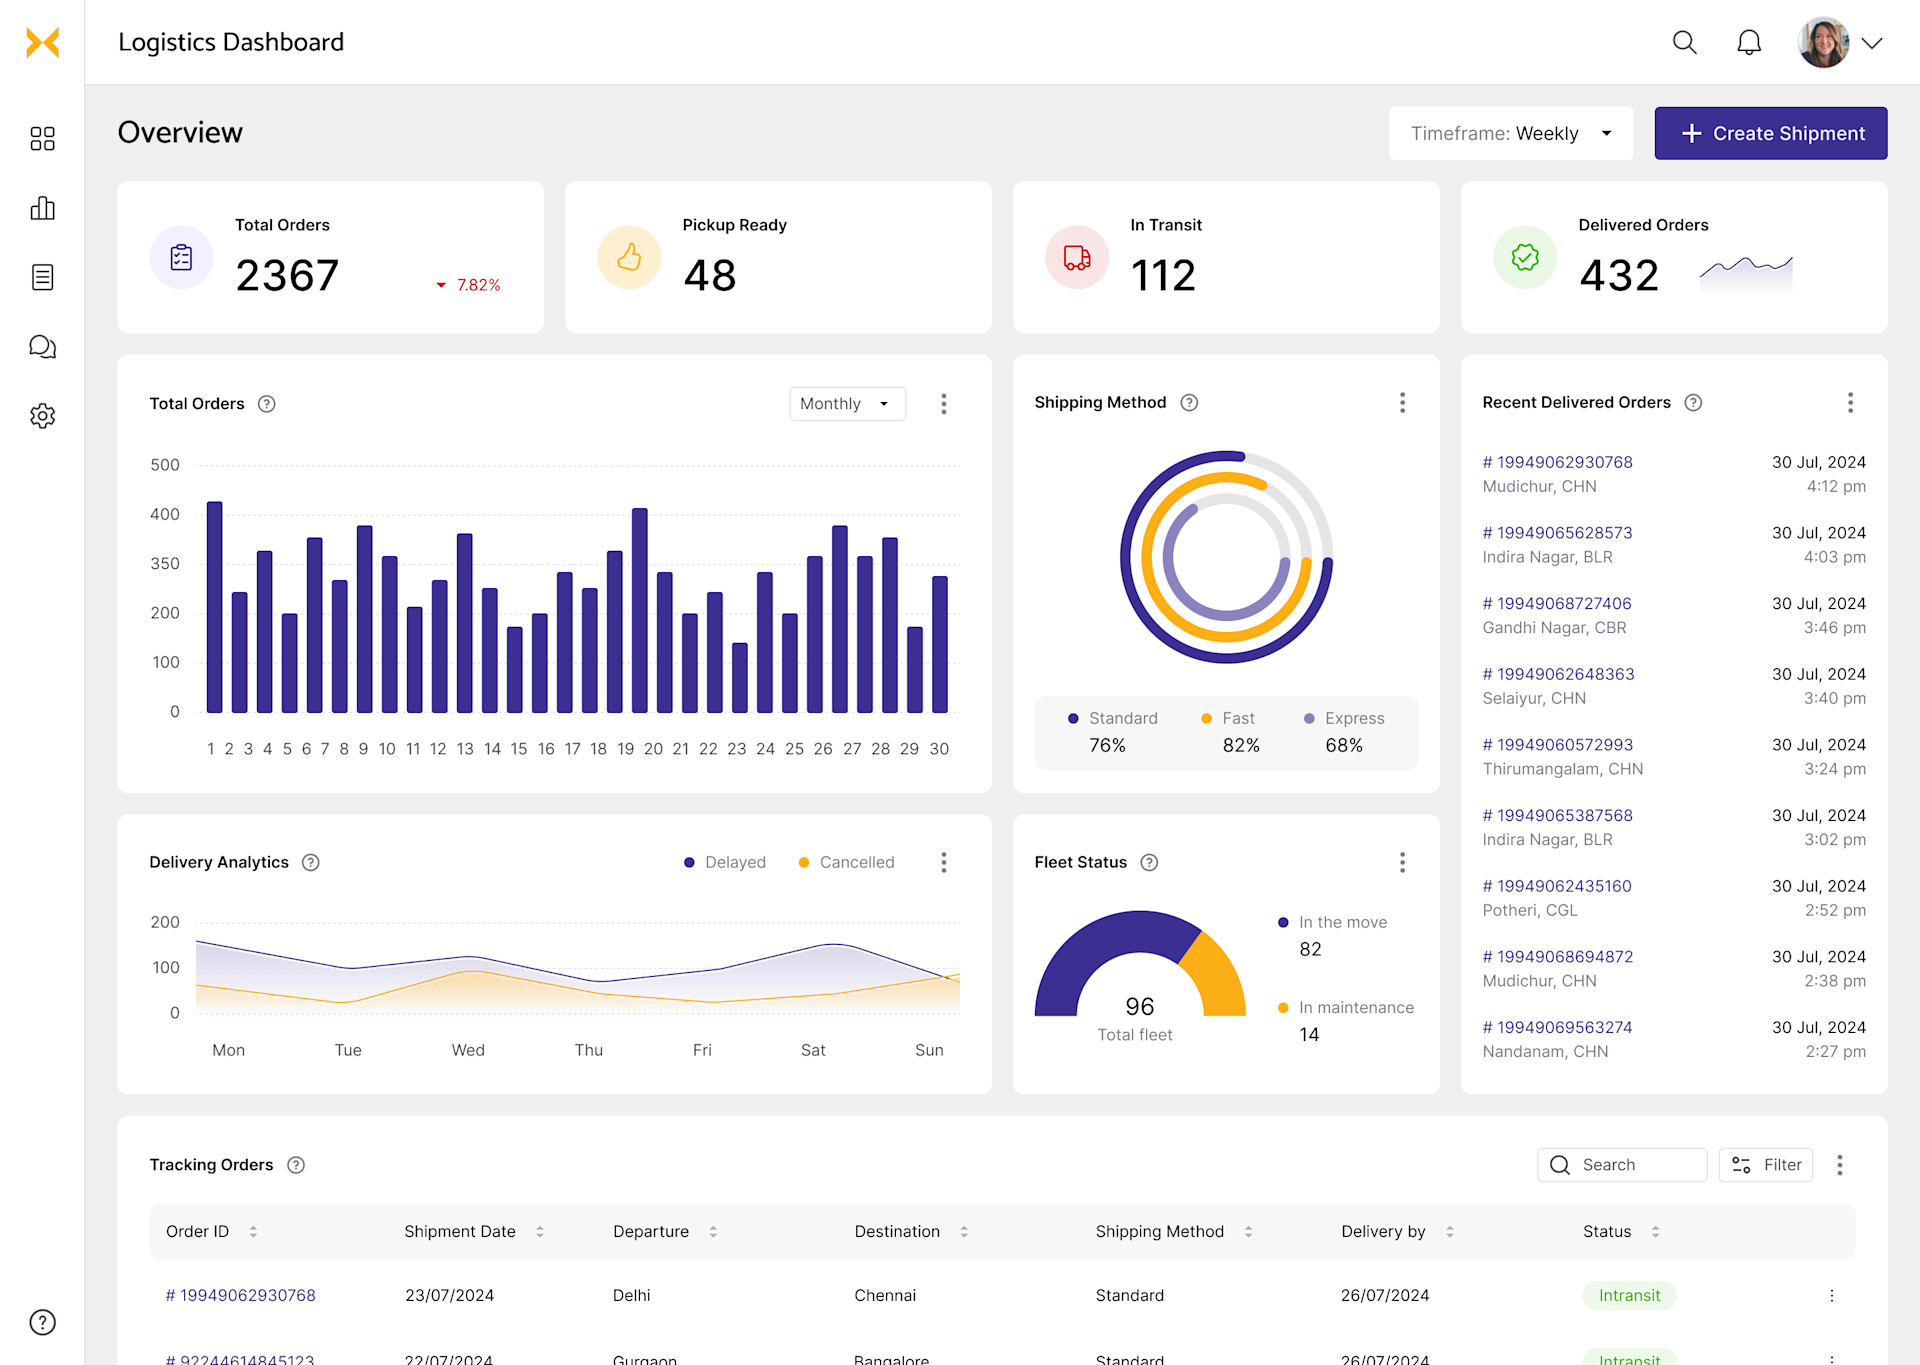Open the orders list icon in sidebar
The height and width of the screenshot is (1365, 1920).
point(43,277)
